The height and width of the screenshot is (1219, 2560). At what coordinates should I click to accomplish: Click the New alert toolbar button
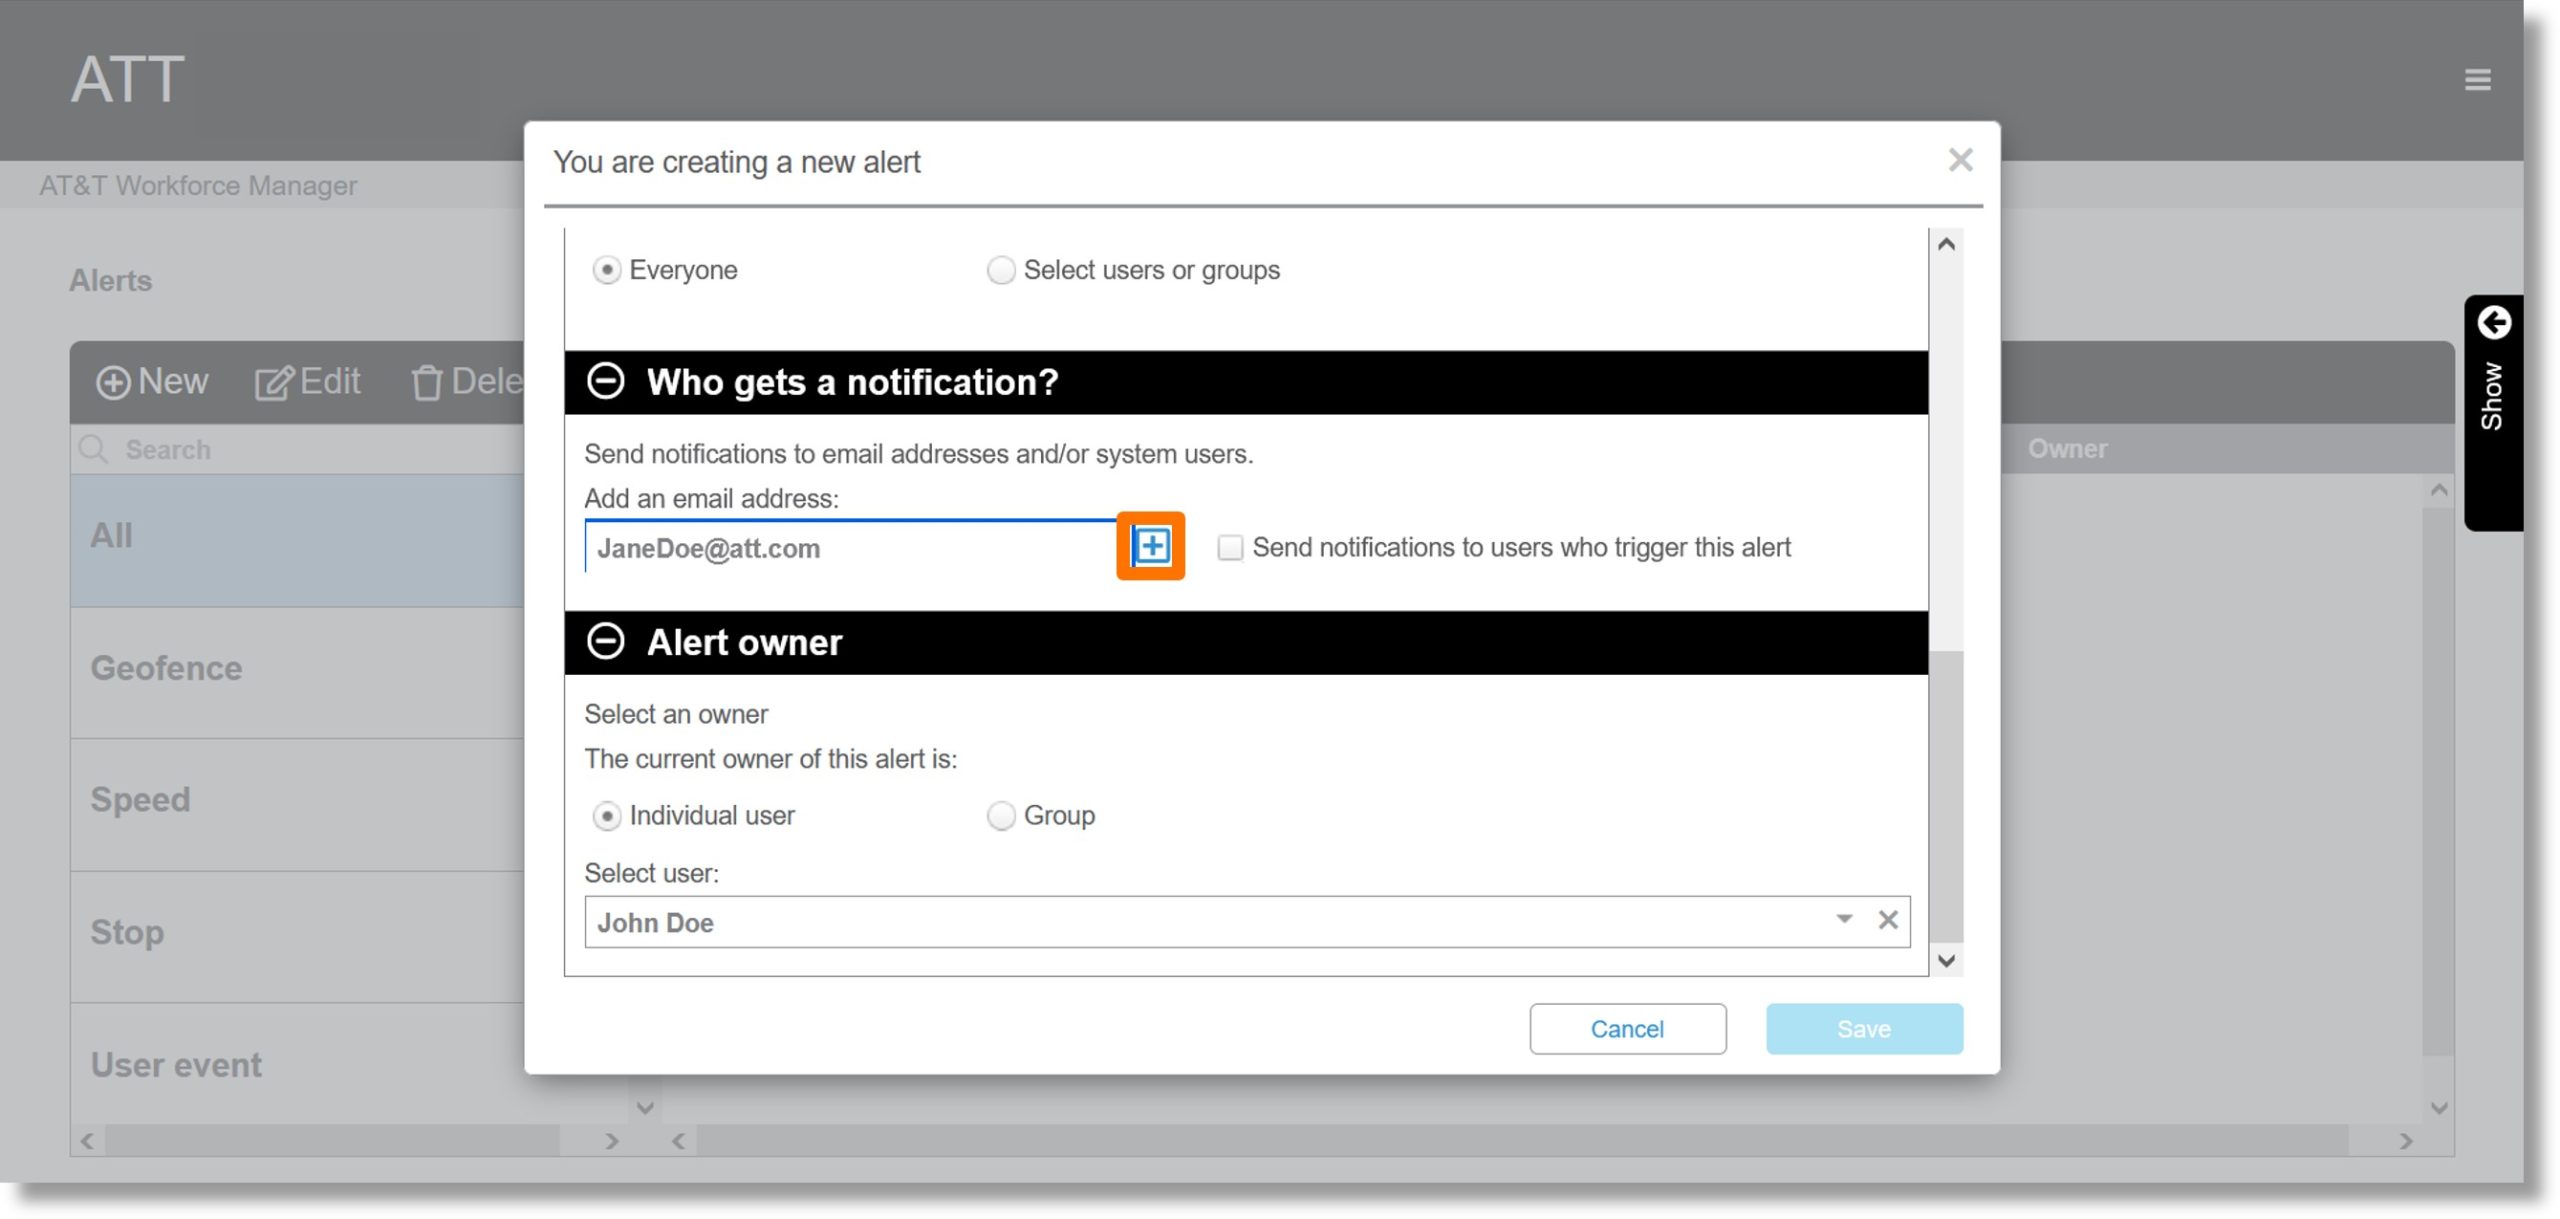[x=152, y=382]
